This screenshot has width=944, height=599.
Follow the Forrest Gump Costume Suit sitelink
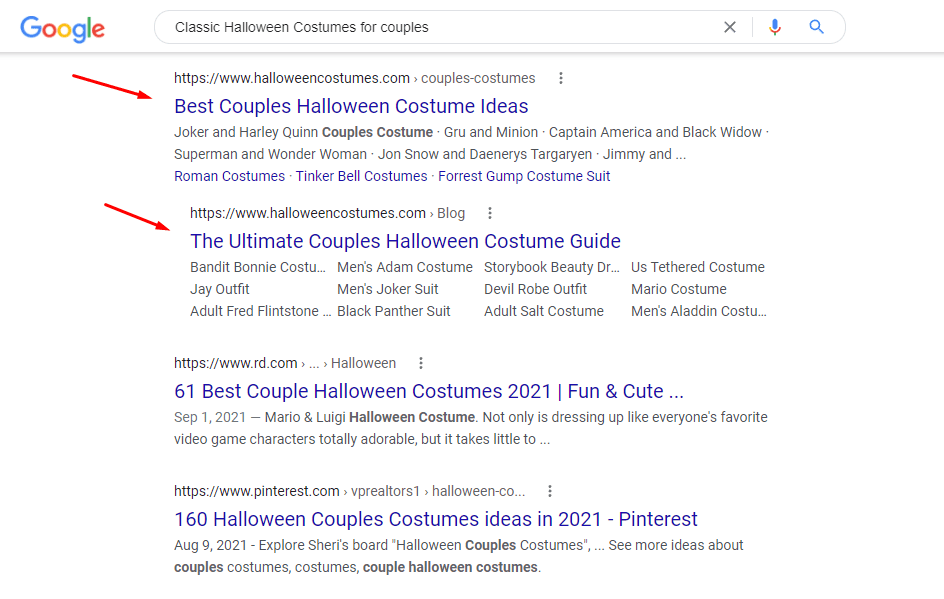click(524, 176)
